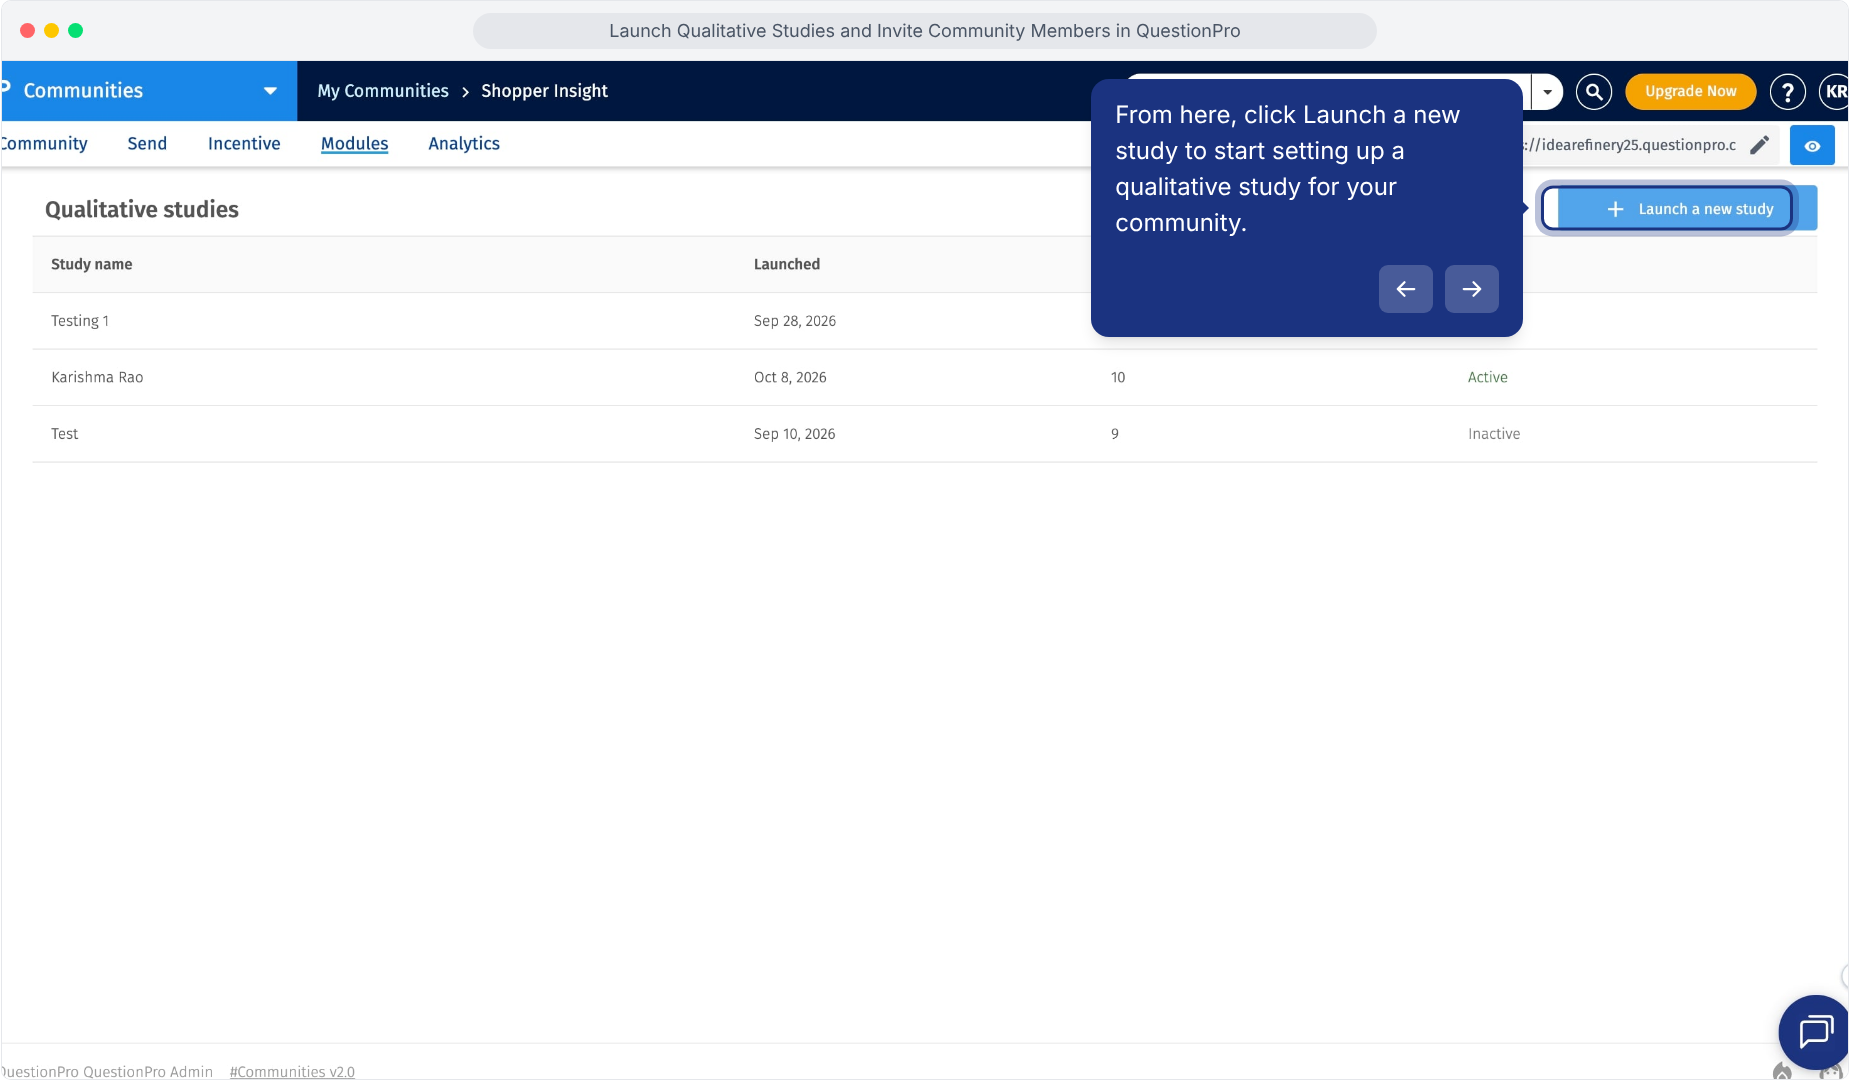This screenshot has height=1080, width=1850.
Task: Open the Testing 1 study
Action: (80, 321)
